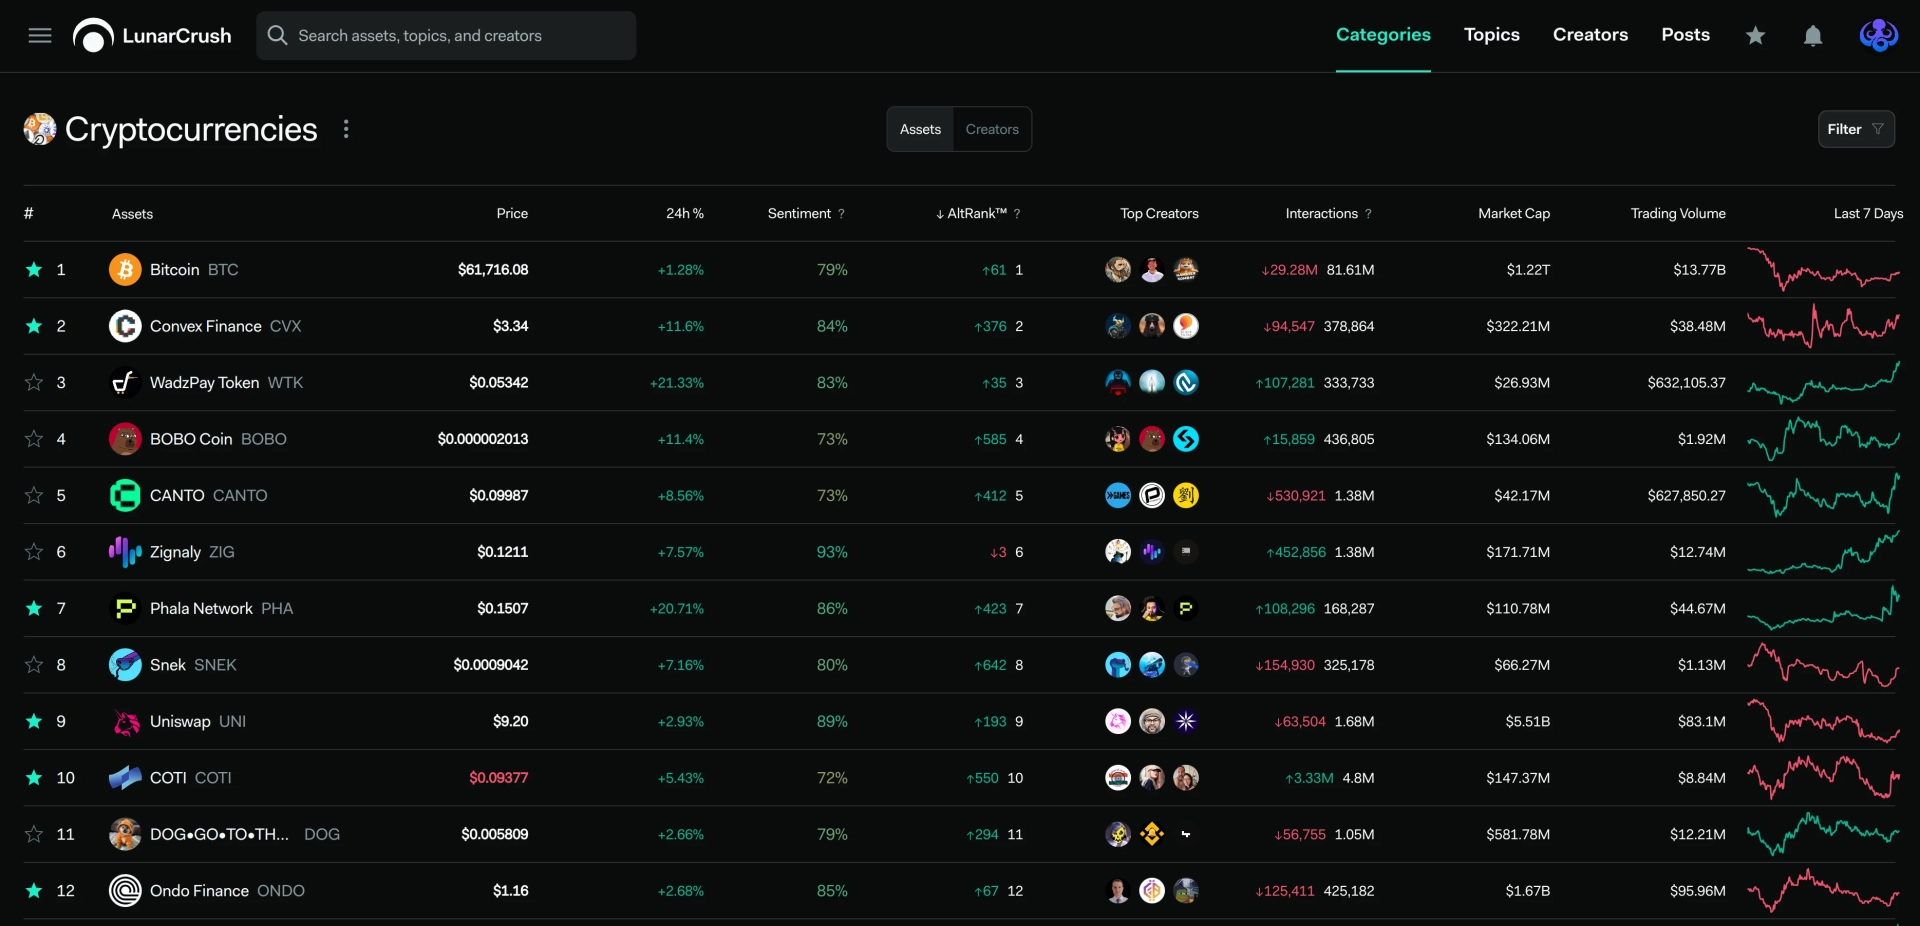Viewport: 1920px width, 926px height.
Task: Open the hamburger menu
Action: (x=40, y=36)
